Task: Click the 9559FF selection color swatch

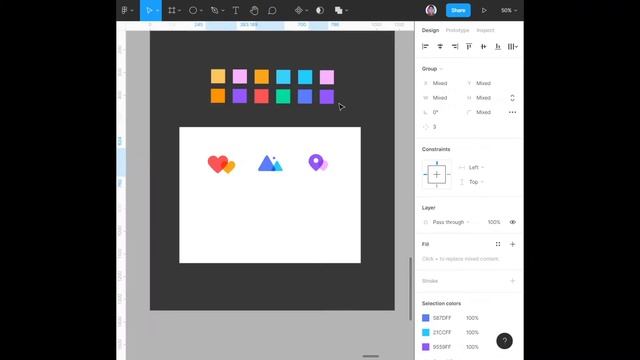Action: tap(426, 347)
